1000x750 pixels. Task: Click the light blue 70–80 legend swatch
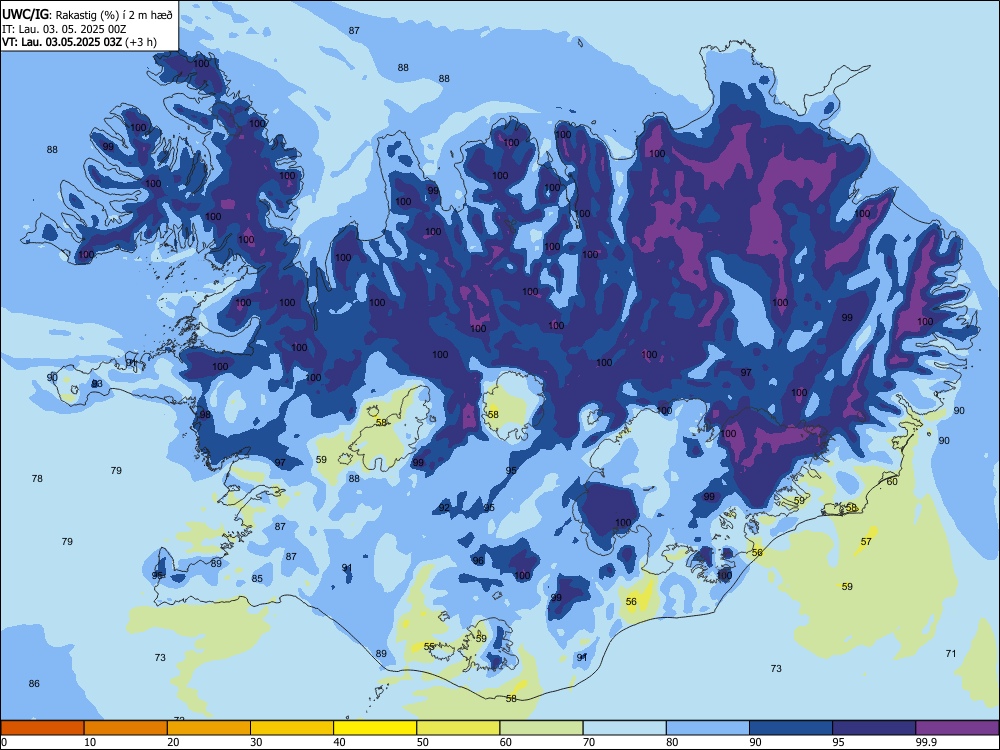625,728
